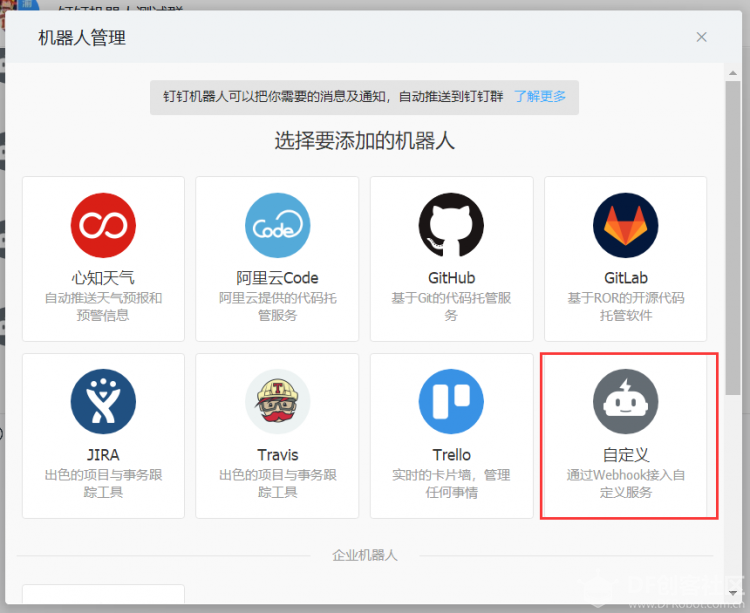This screenshot has width=750, height=613.
Task: Click description 实时的卡片墙，管理任何事情
Action: pos(451,483)
